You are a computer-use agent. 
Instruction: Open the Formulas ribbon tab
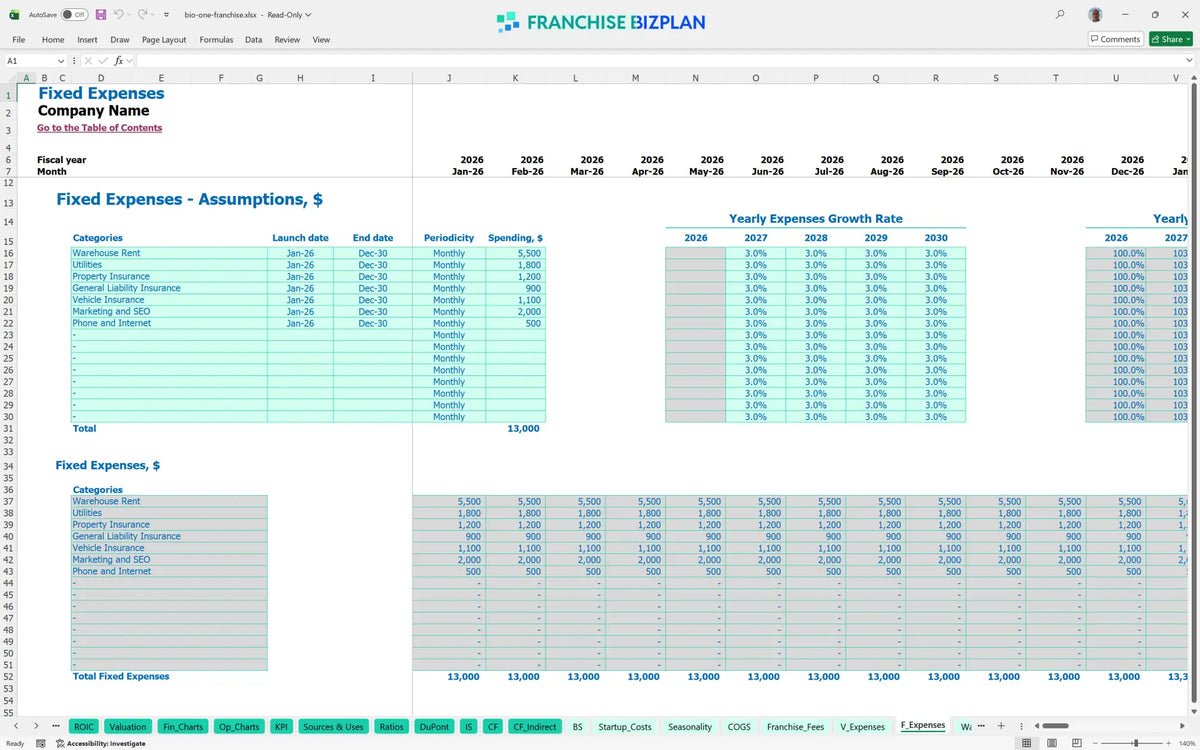(216, 40)
